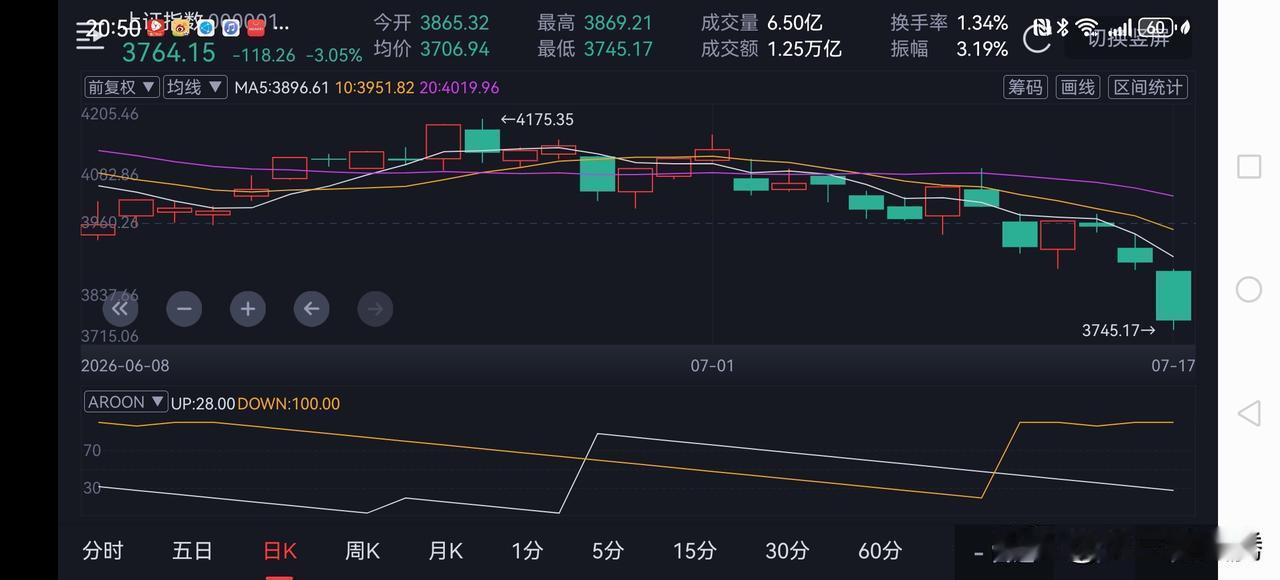The image size is (1280, 580).
Task: Tap the last green candlestick at 07-17
Action: click(x=1174, y=295)
